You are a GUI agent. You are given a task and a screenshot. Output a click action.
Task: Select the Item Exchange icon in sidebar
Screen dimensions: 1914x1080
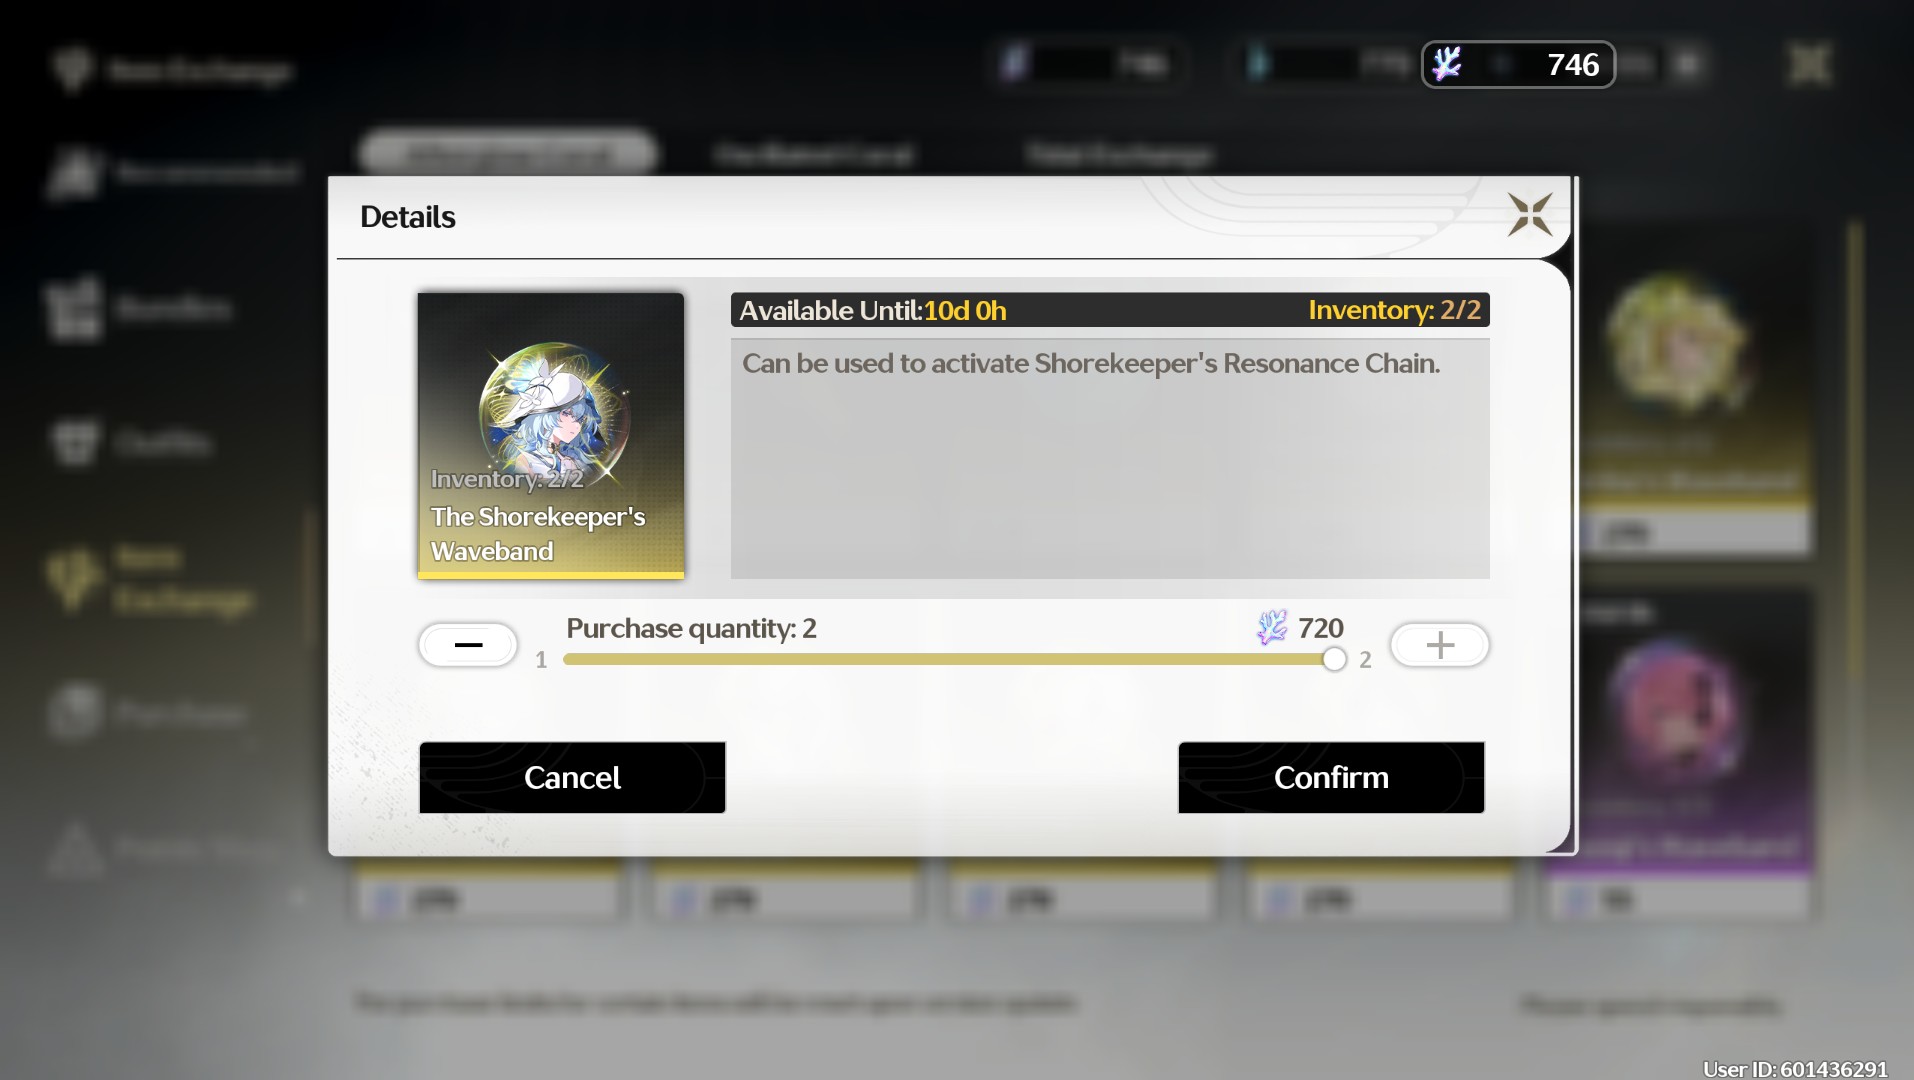pos(73,578)
